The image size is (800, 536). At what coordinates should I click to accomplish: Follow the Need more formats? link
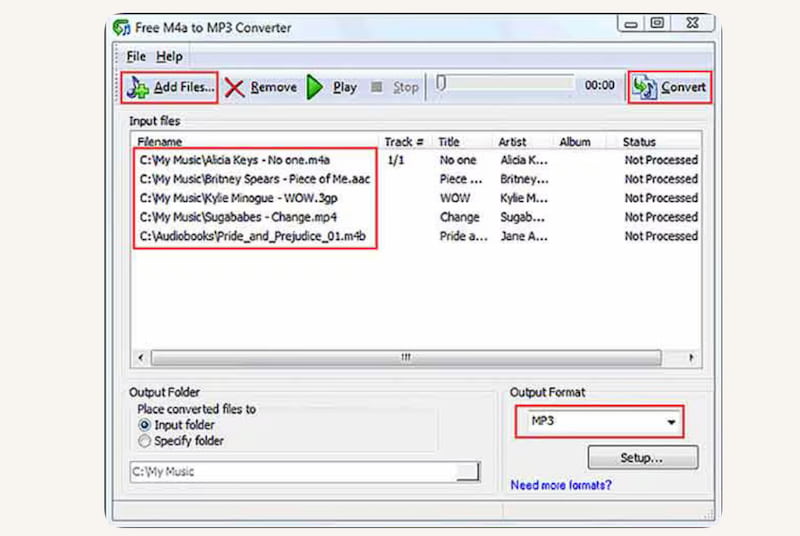point(561,485)
